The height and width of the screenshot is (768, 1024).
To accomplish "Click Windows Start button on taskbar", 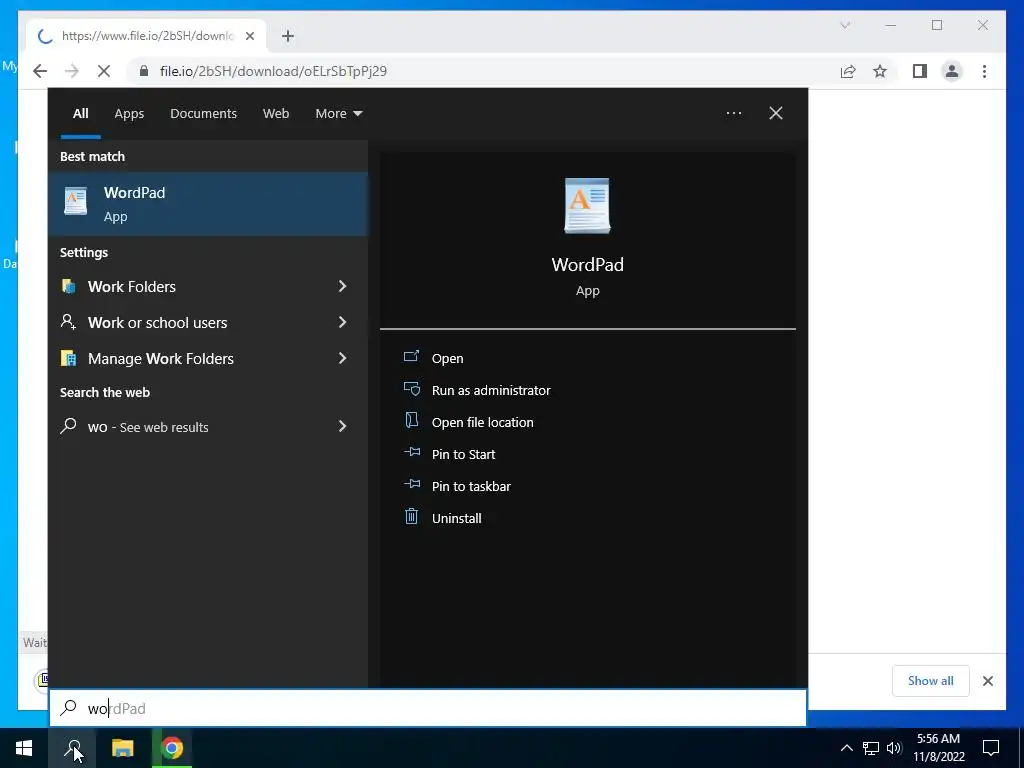I will point(24,748).
